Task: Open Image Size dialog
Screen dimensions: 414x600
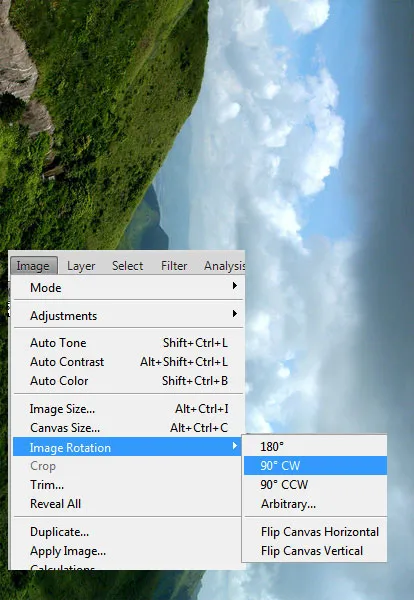Action: click(128, 409)
